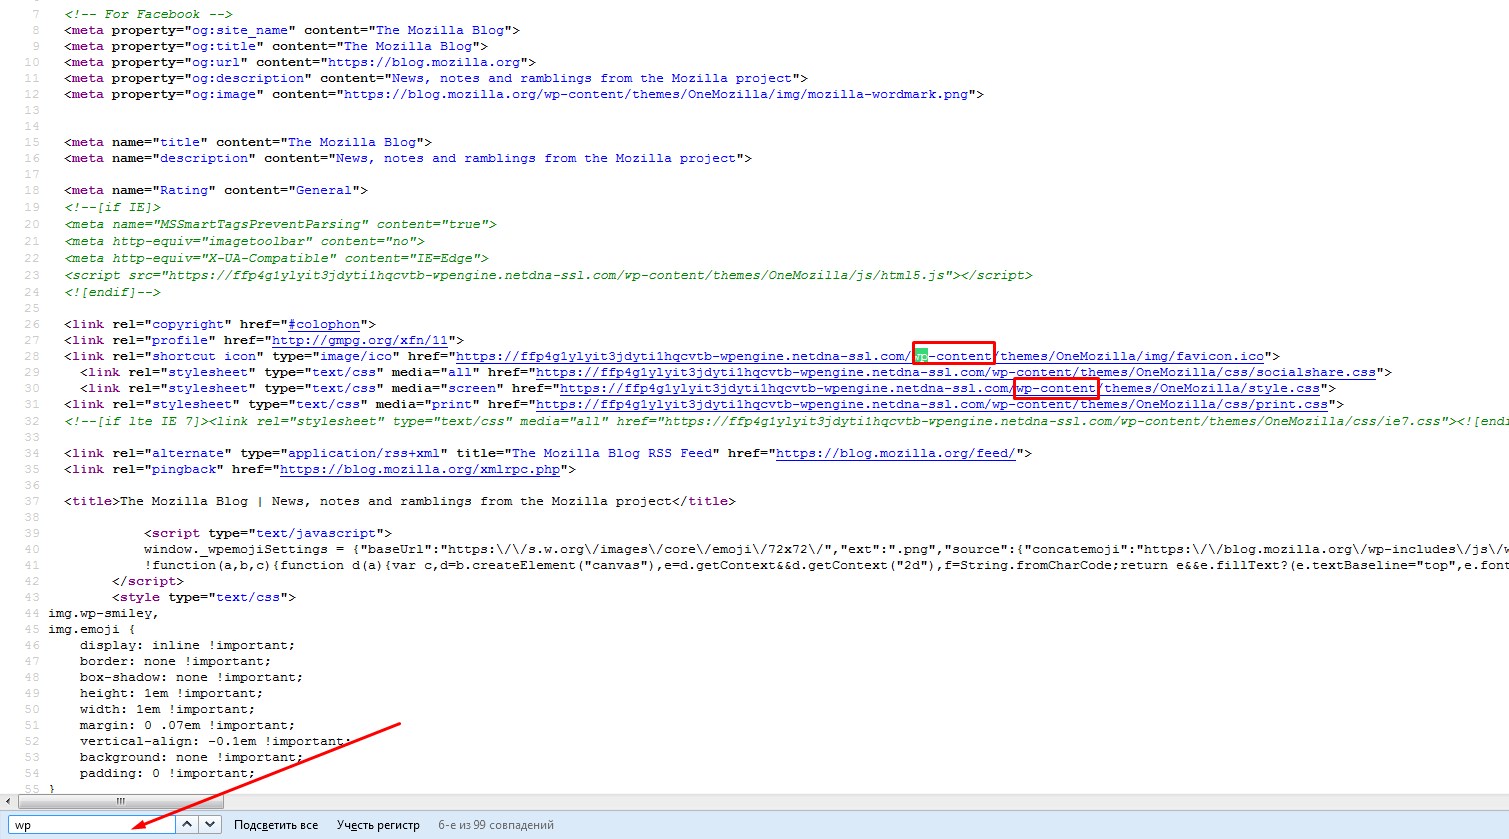Click the ie7.css conditional comment on line 32
This screenshot has height=839, width=1509.
786,421
